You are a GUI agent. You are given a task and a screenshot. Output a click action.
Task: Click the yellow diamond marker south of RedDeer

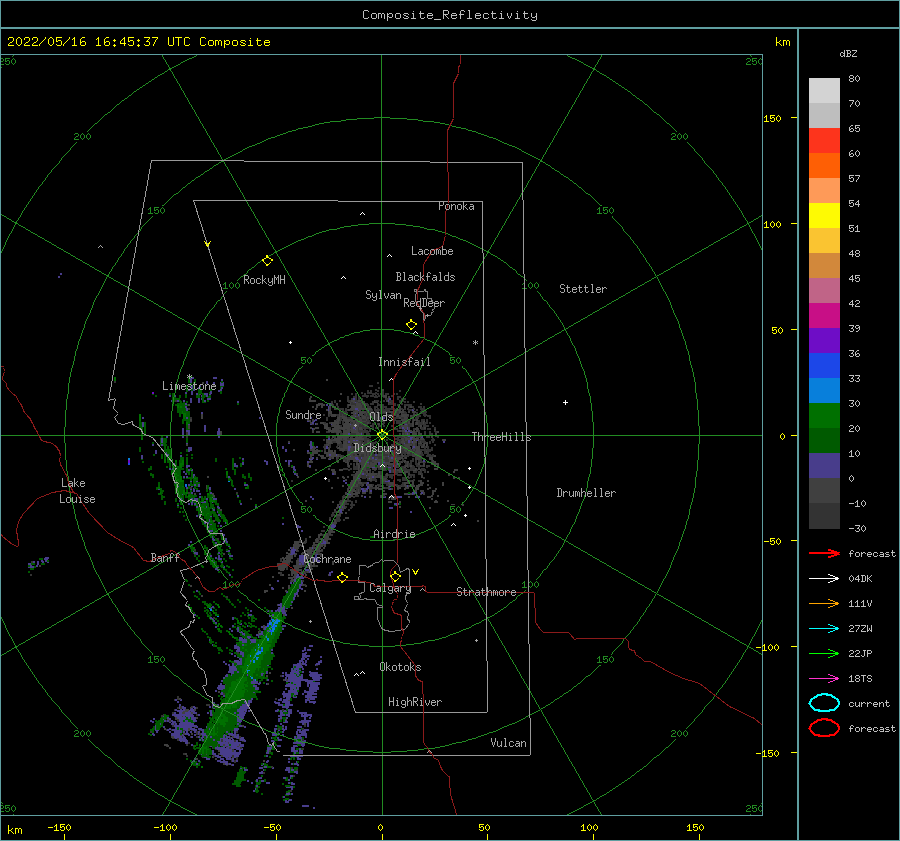[411, 325]
